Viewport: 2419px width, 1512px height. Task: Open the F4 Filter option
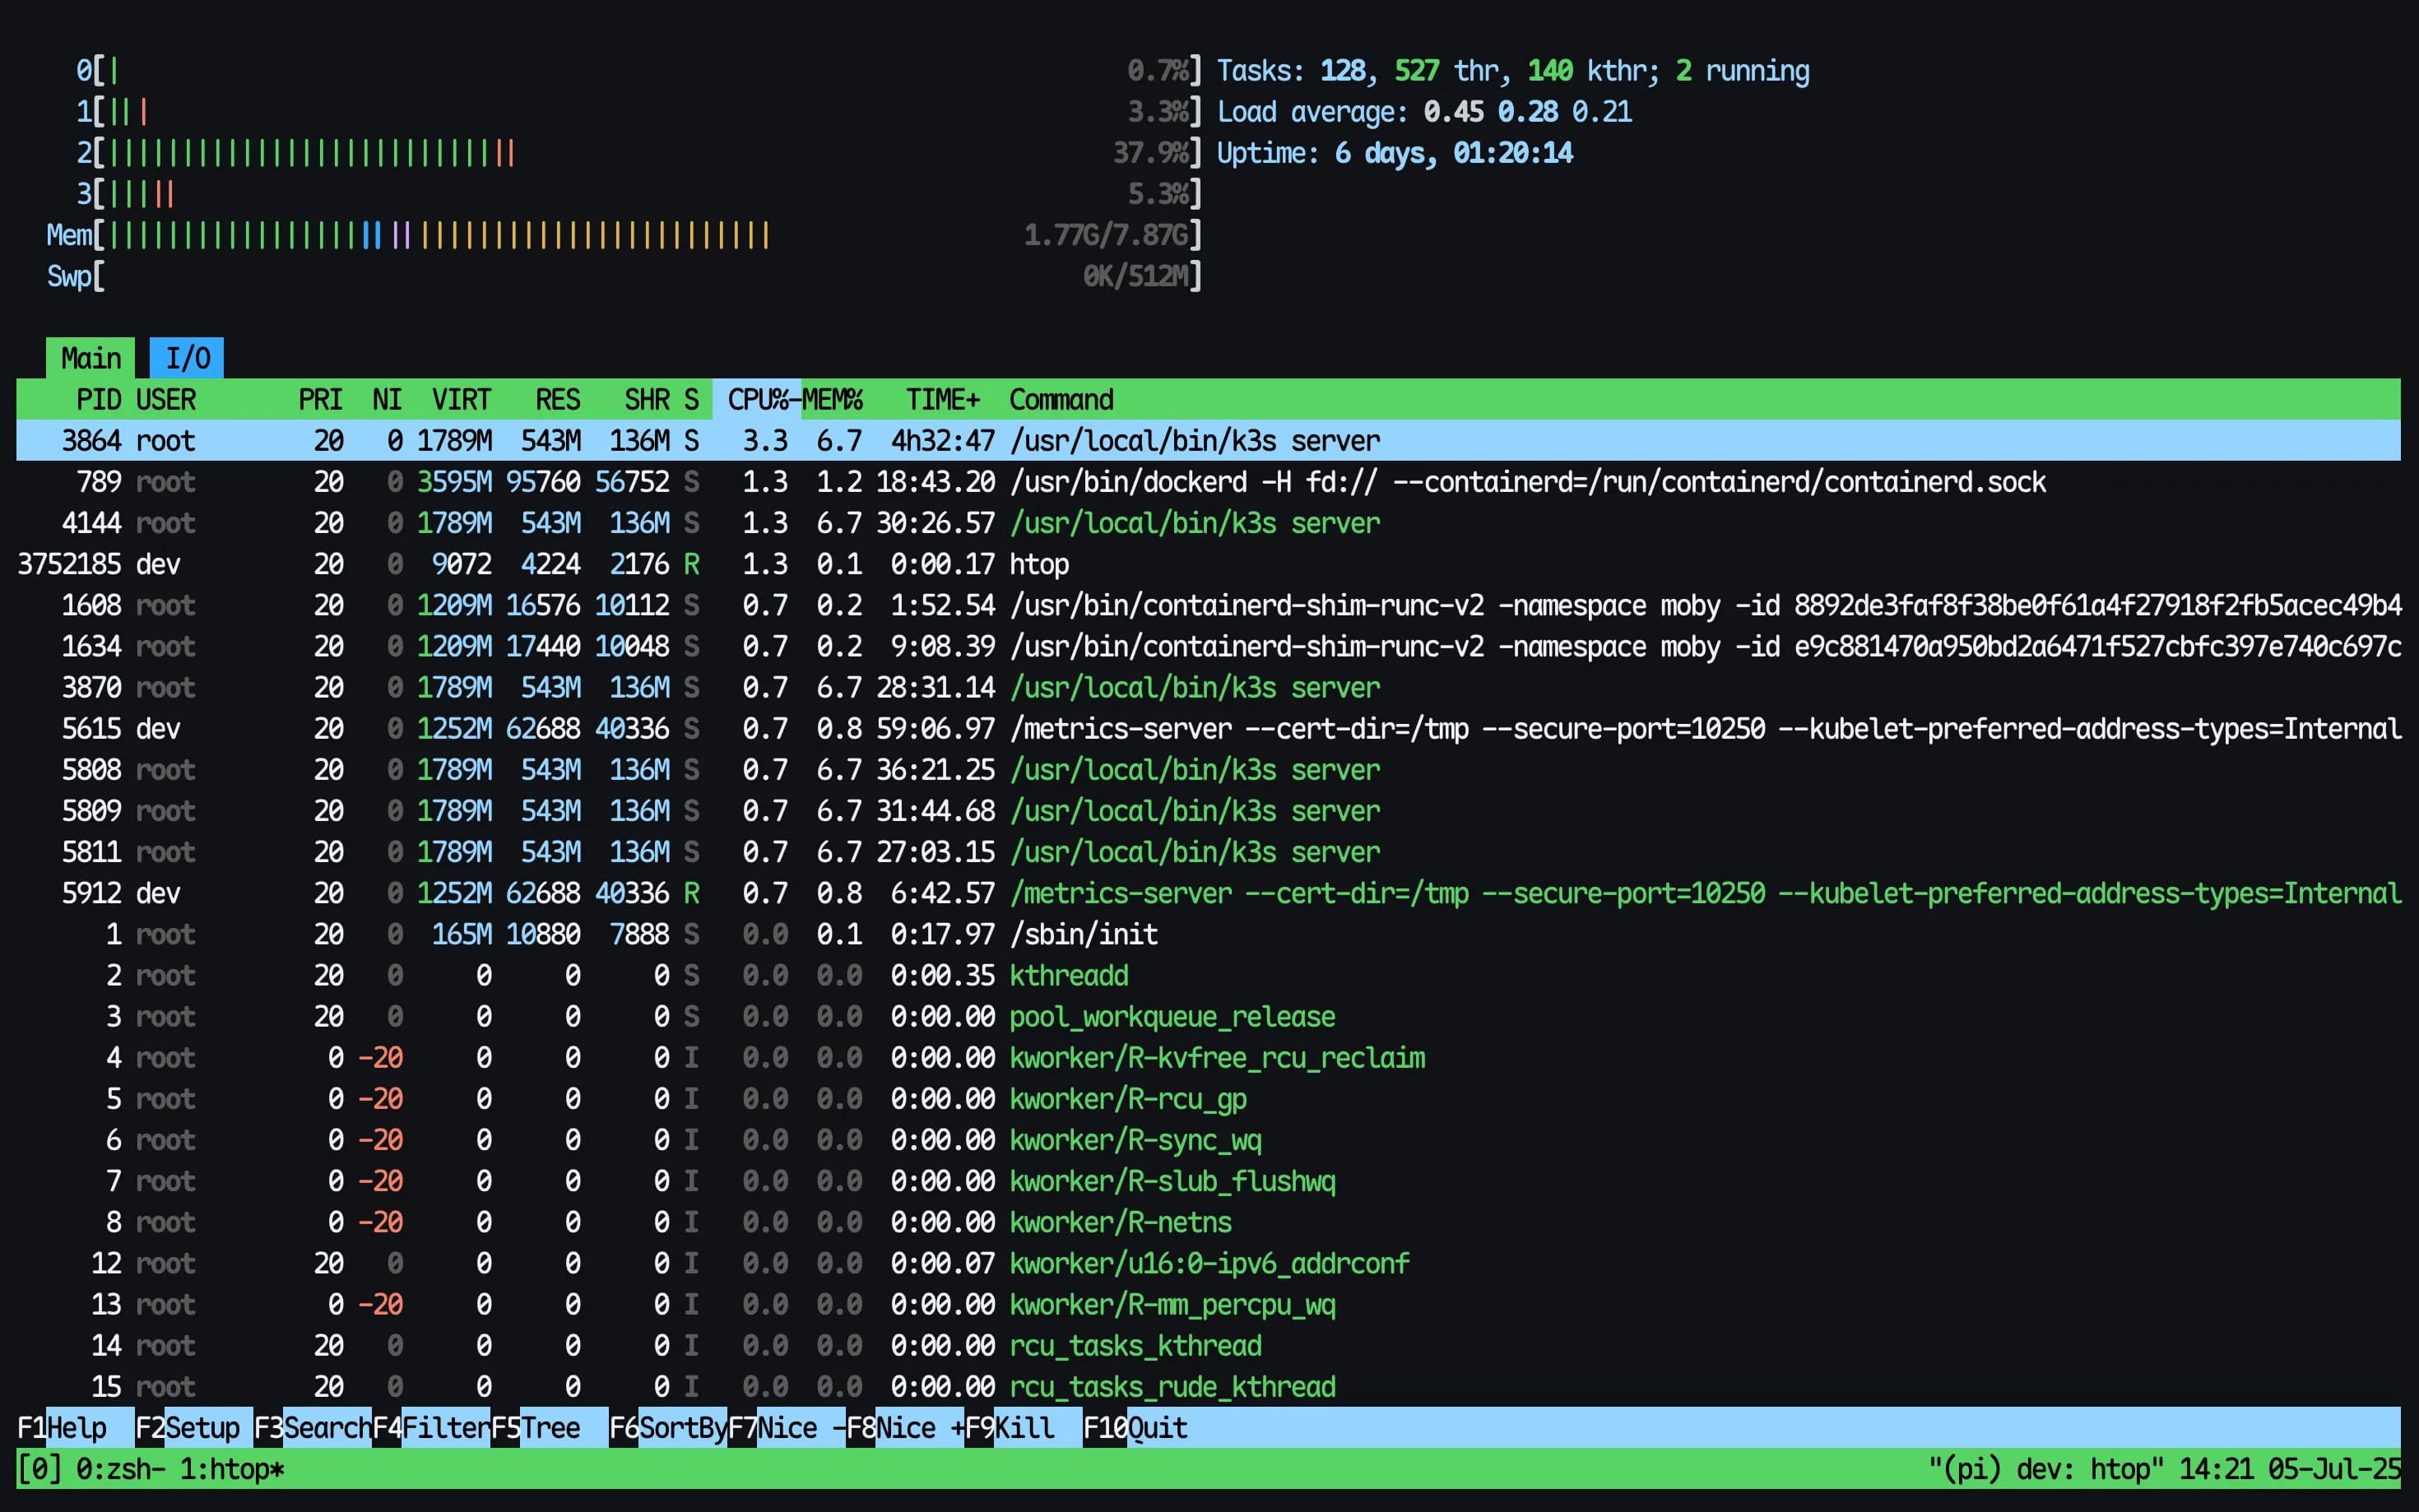point(444,1427)
